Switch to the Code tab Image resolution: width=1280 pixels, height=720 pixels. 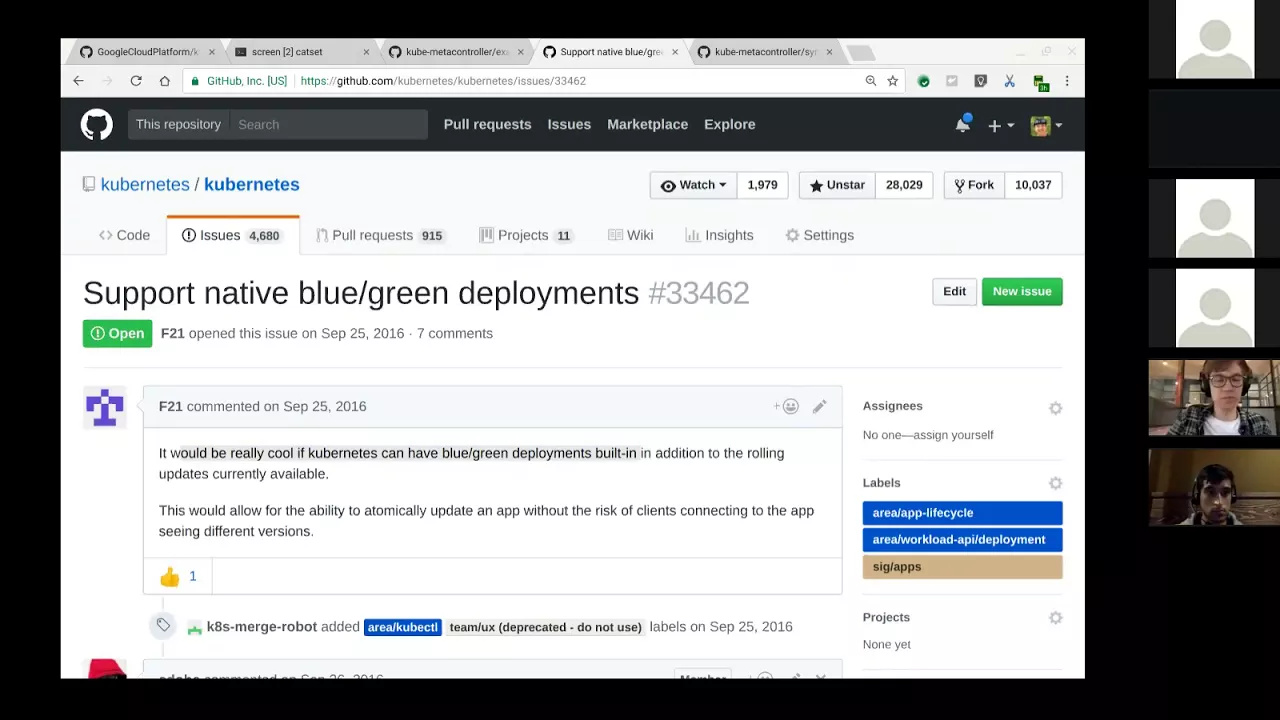pyautogui.click(x=124, y=235)
